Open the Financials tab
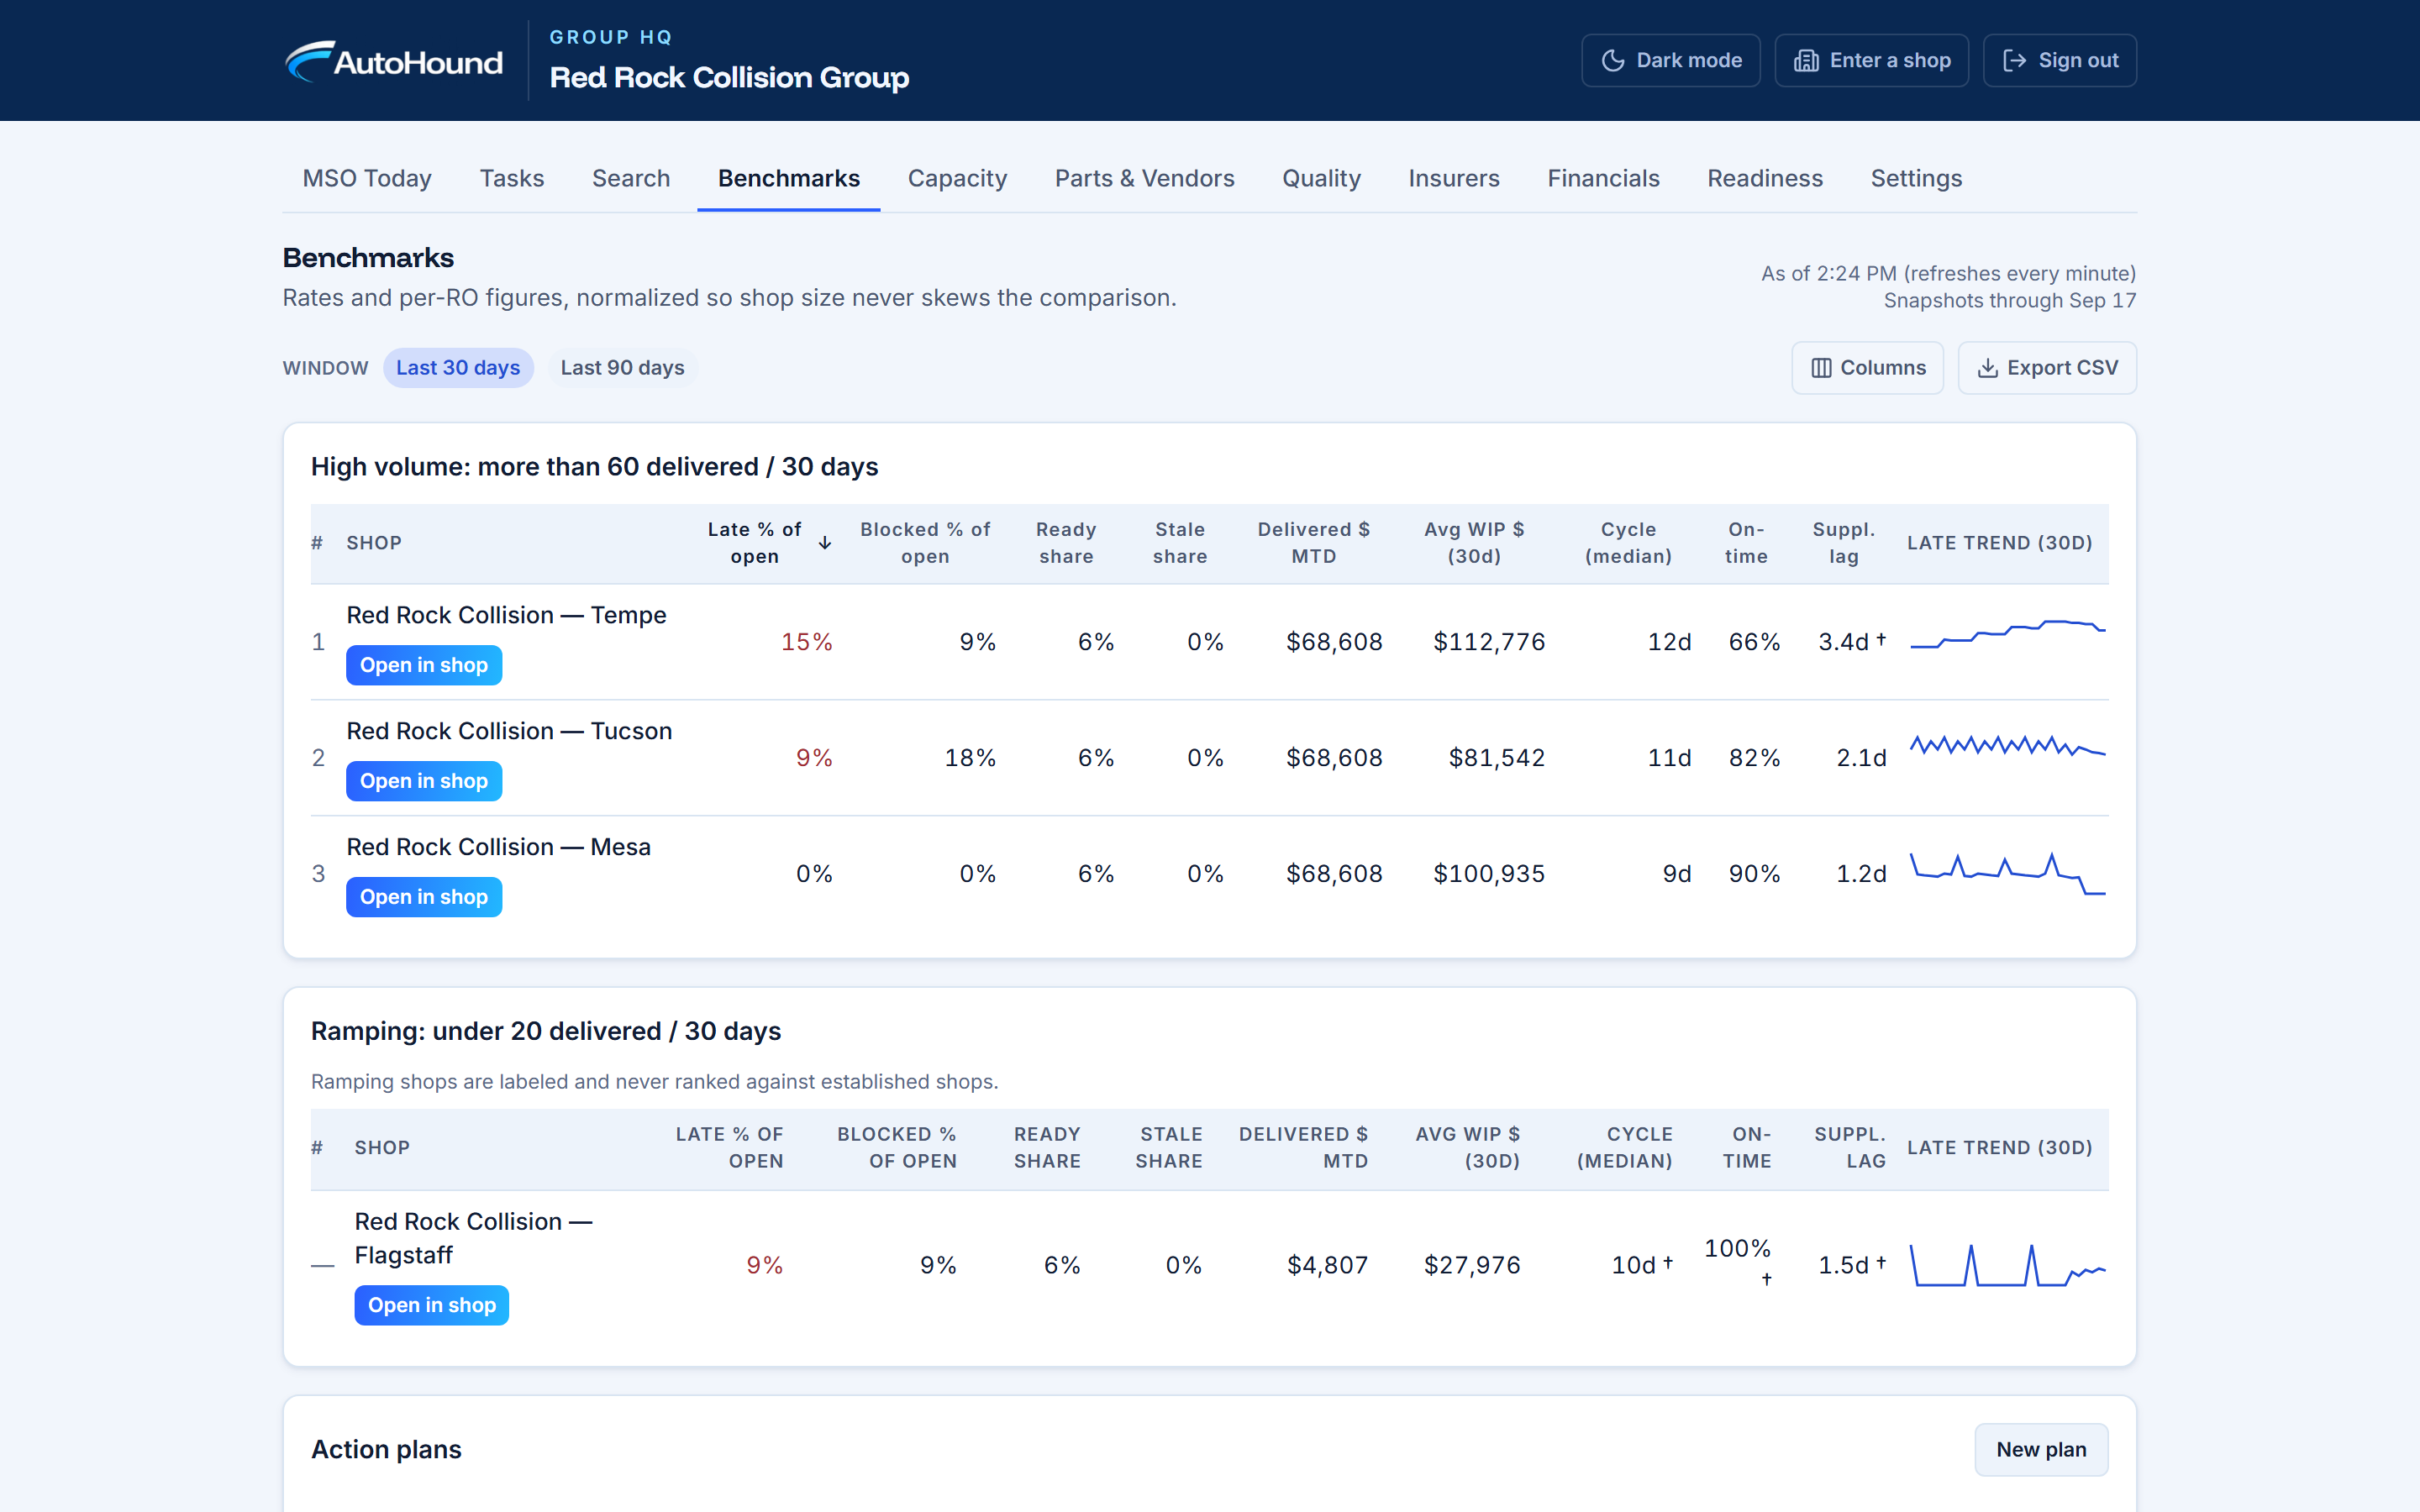Viewport: 2420px width, 1512px height. tap(1603, 178)
